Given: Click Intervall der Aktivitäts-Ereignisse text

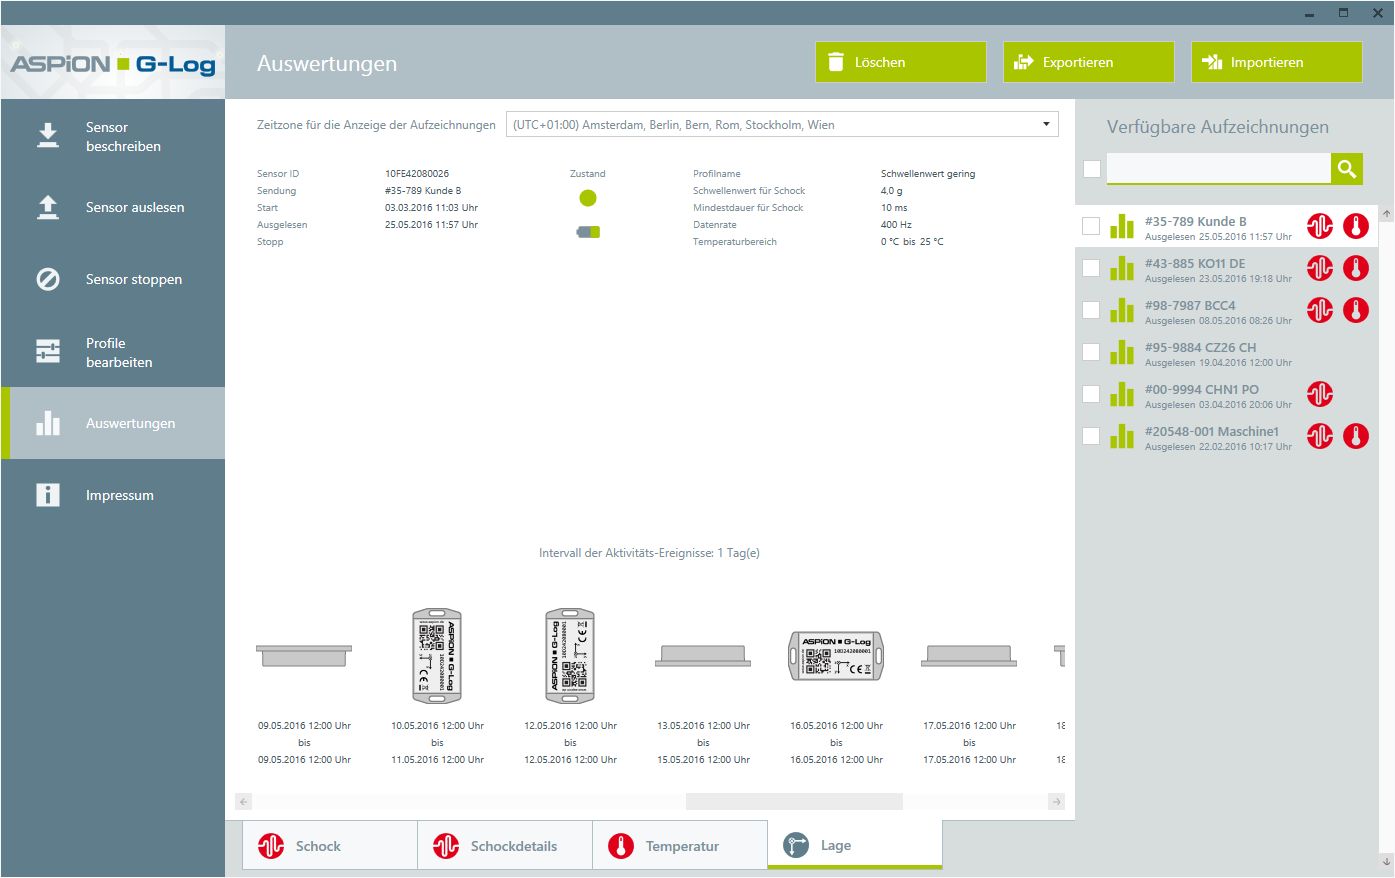Looking at the screenshot, I should click(x=649, y=553).
